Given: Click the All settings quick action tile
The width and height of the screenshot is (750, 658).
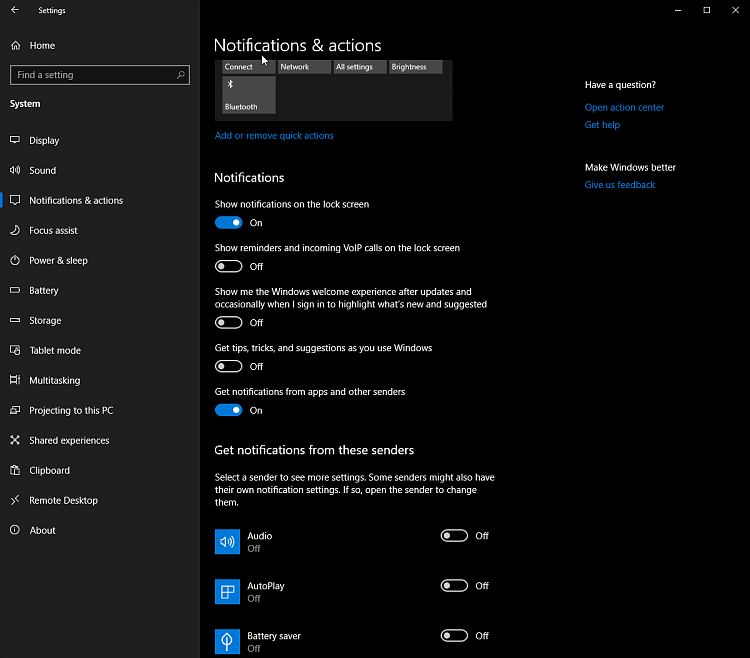Looking at the screenshot, I should [x=360, y=67].
